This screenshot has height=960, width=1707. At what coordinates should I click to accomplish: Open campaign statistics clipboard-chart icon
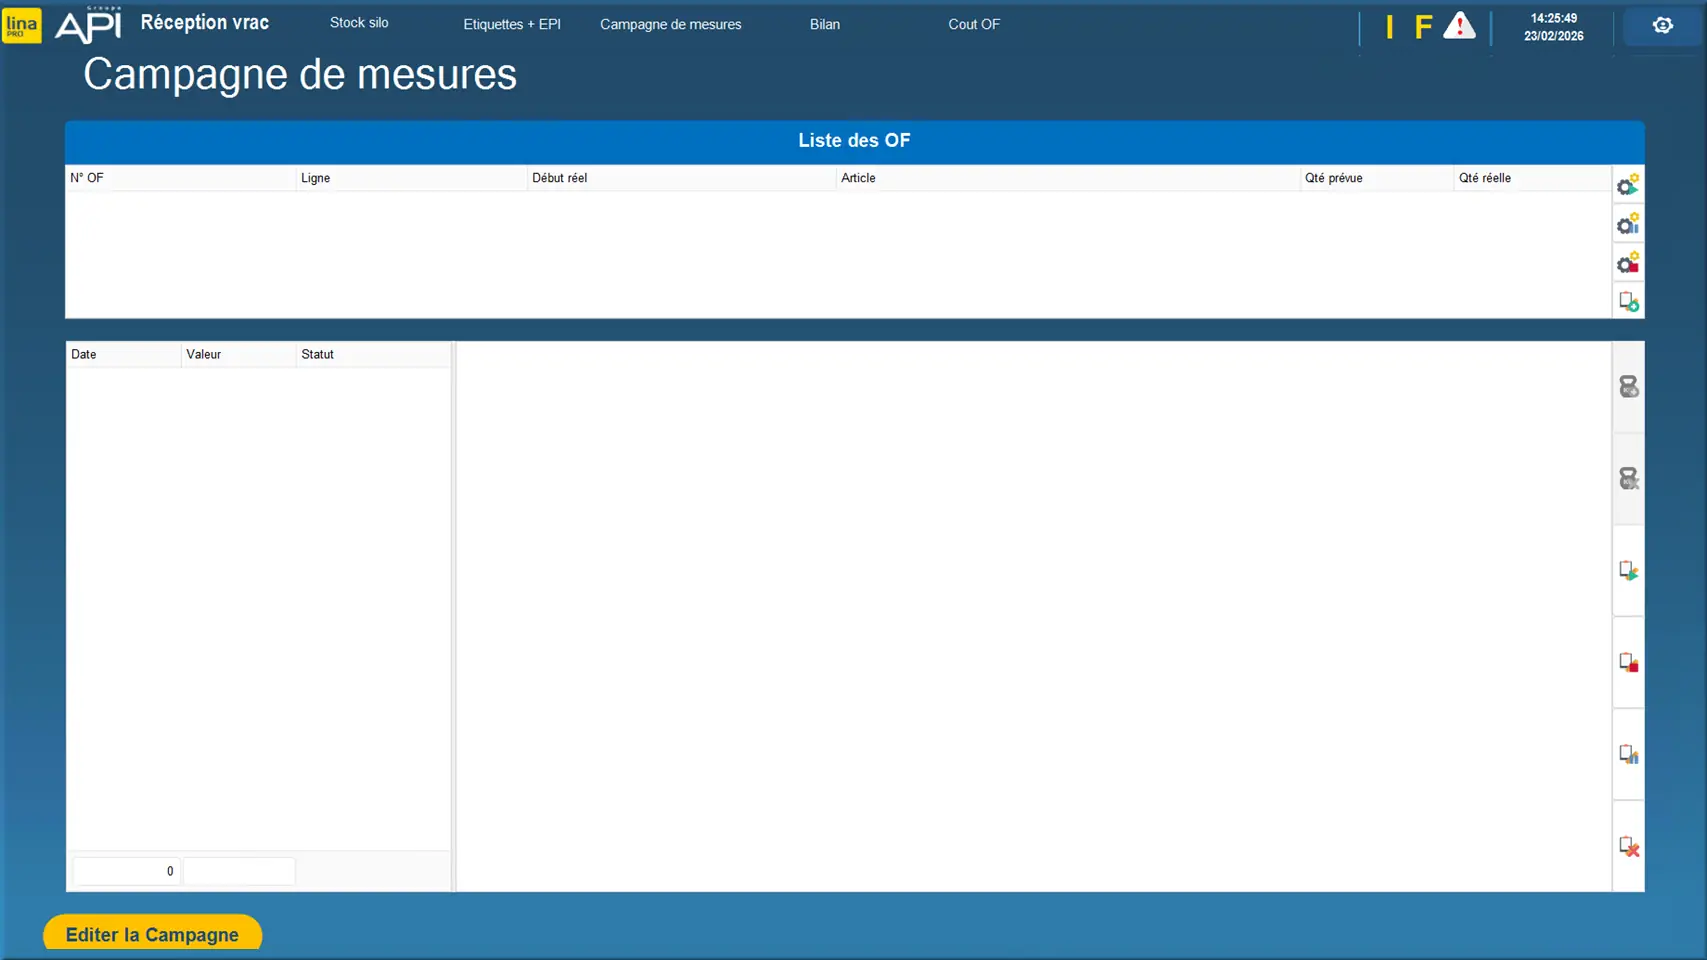tap(1628, 755)
